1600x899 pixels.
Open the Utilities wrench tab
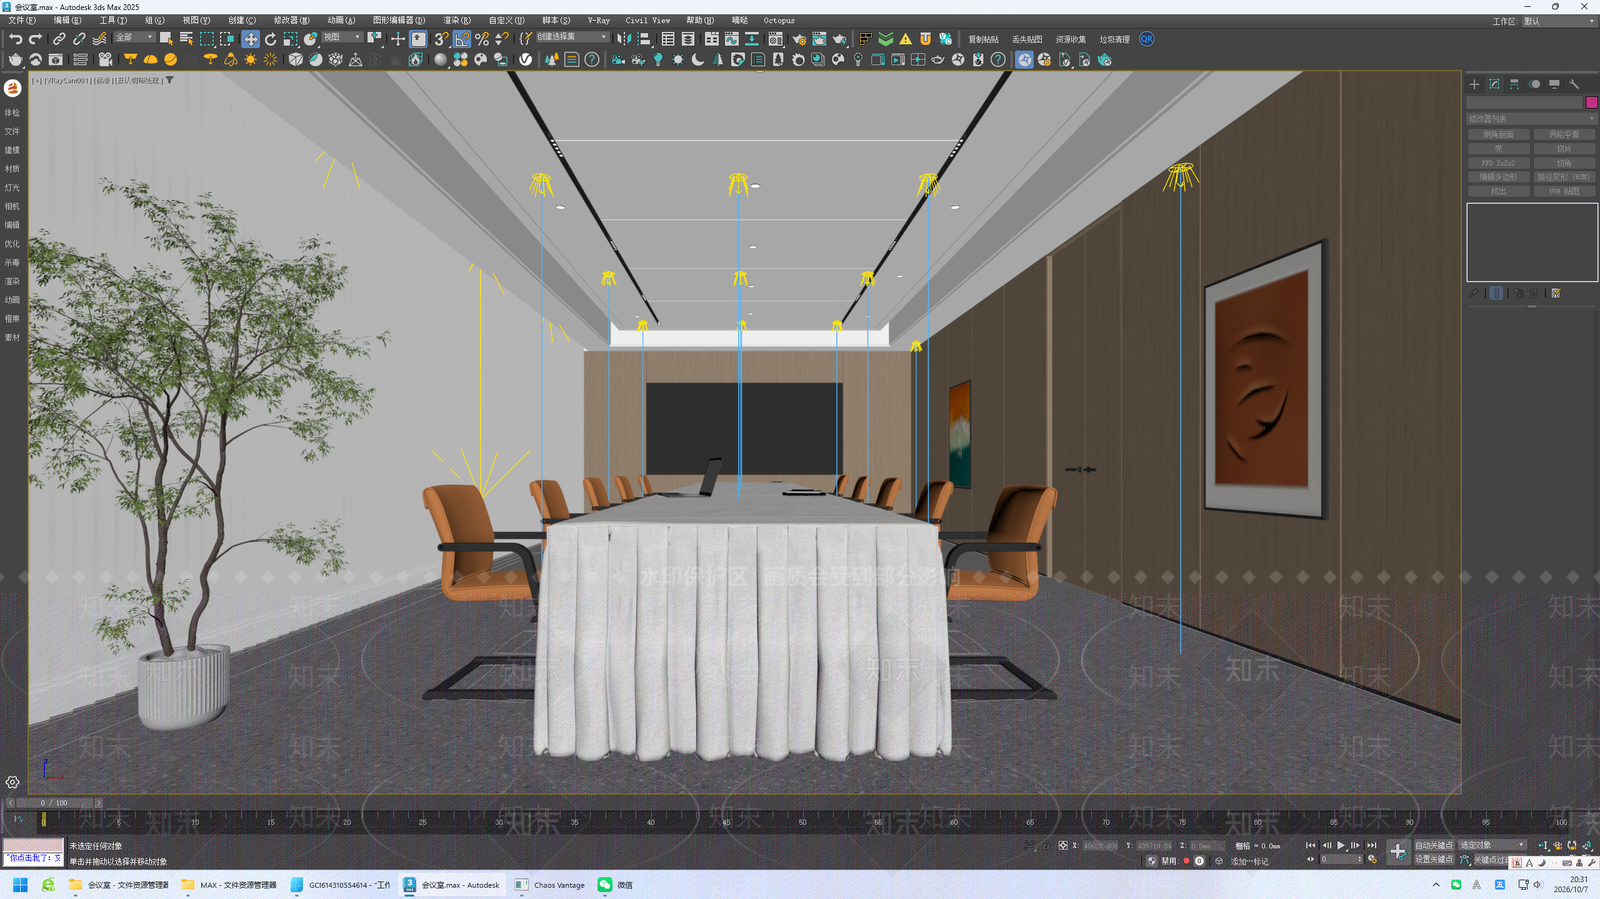[x=1574, y=84]
